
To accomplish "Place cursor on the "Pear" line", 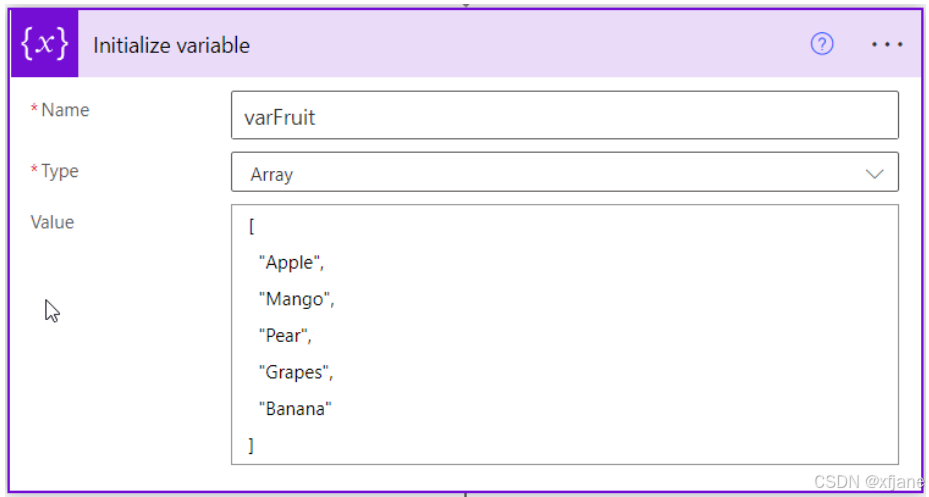I will pyautogui.click(x=285, y=336).
